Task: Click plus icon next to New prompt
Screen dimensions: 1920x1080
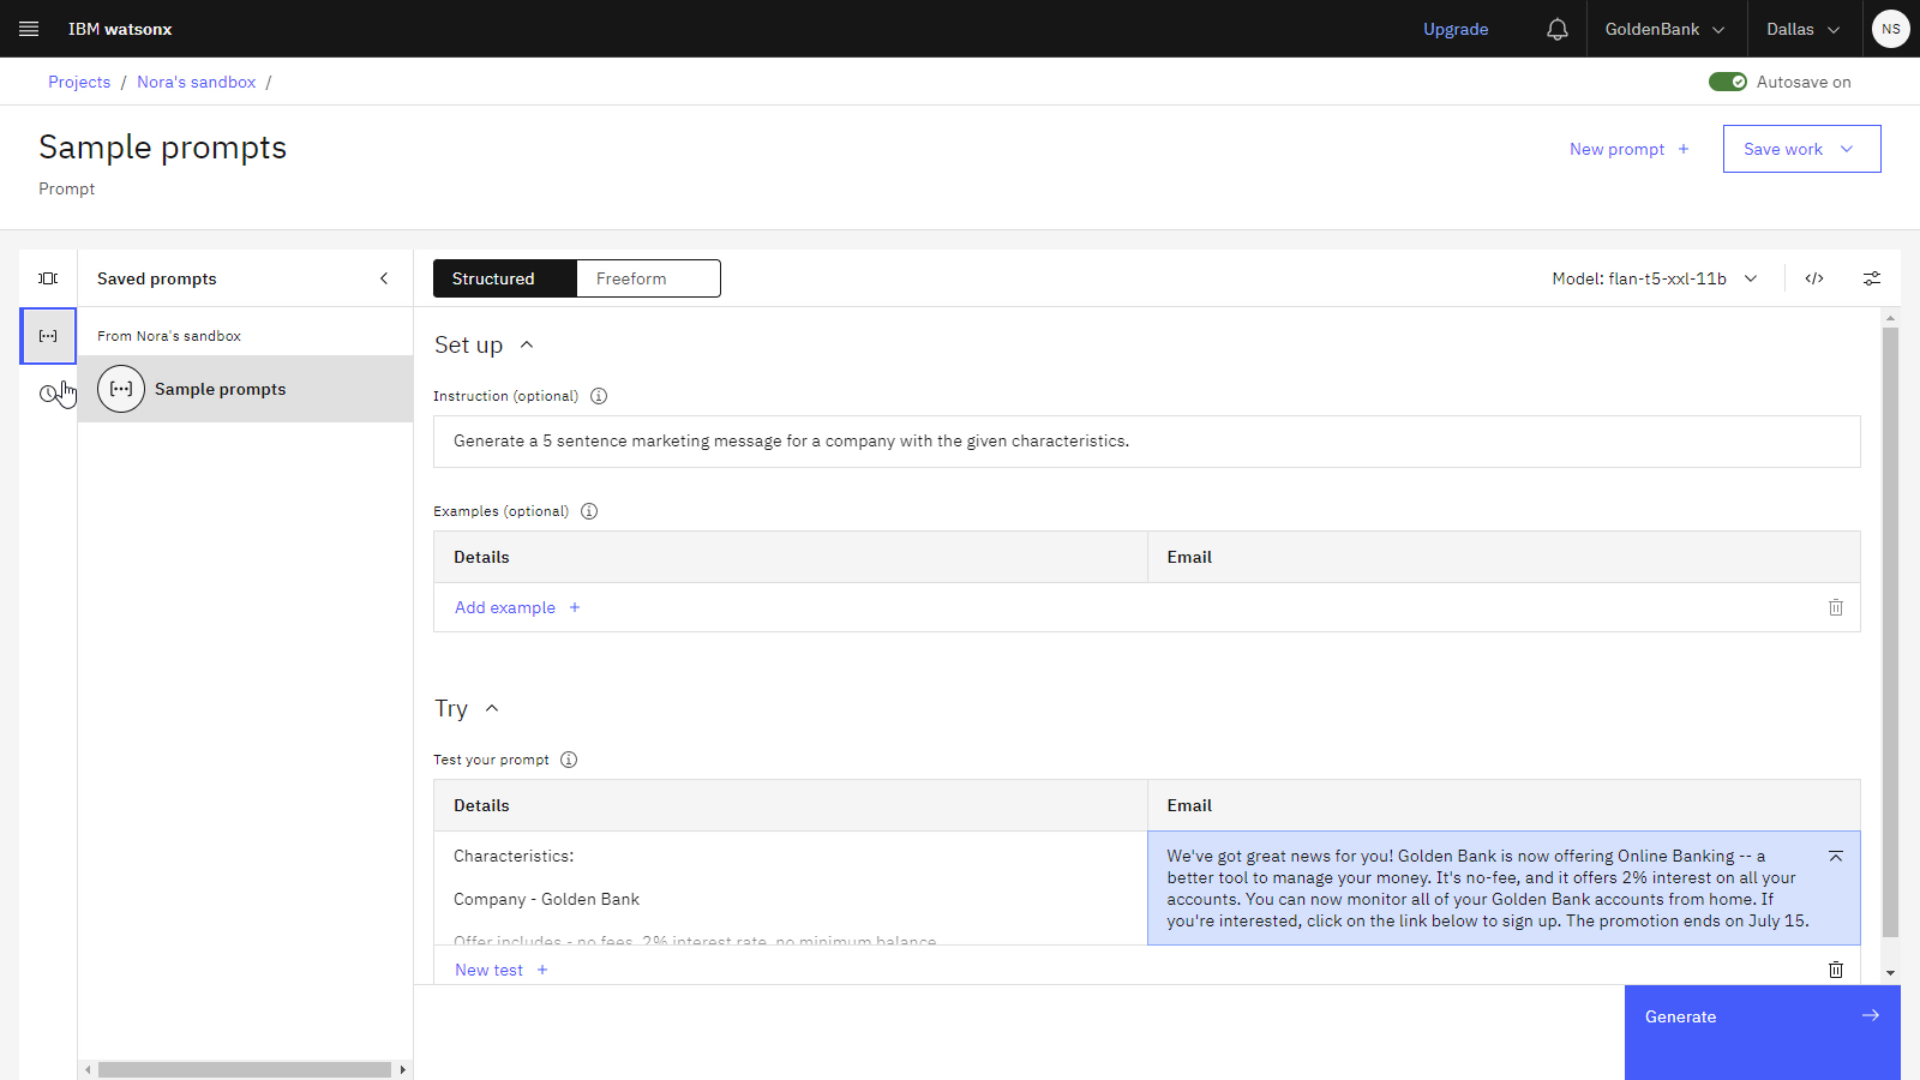Action: tap(1684, 149)
